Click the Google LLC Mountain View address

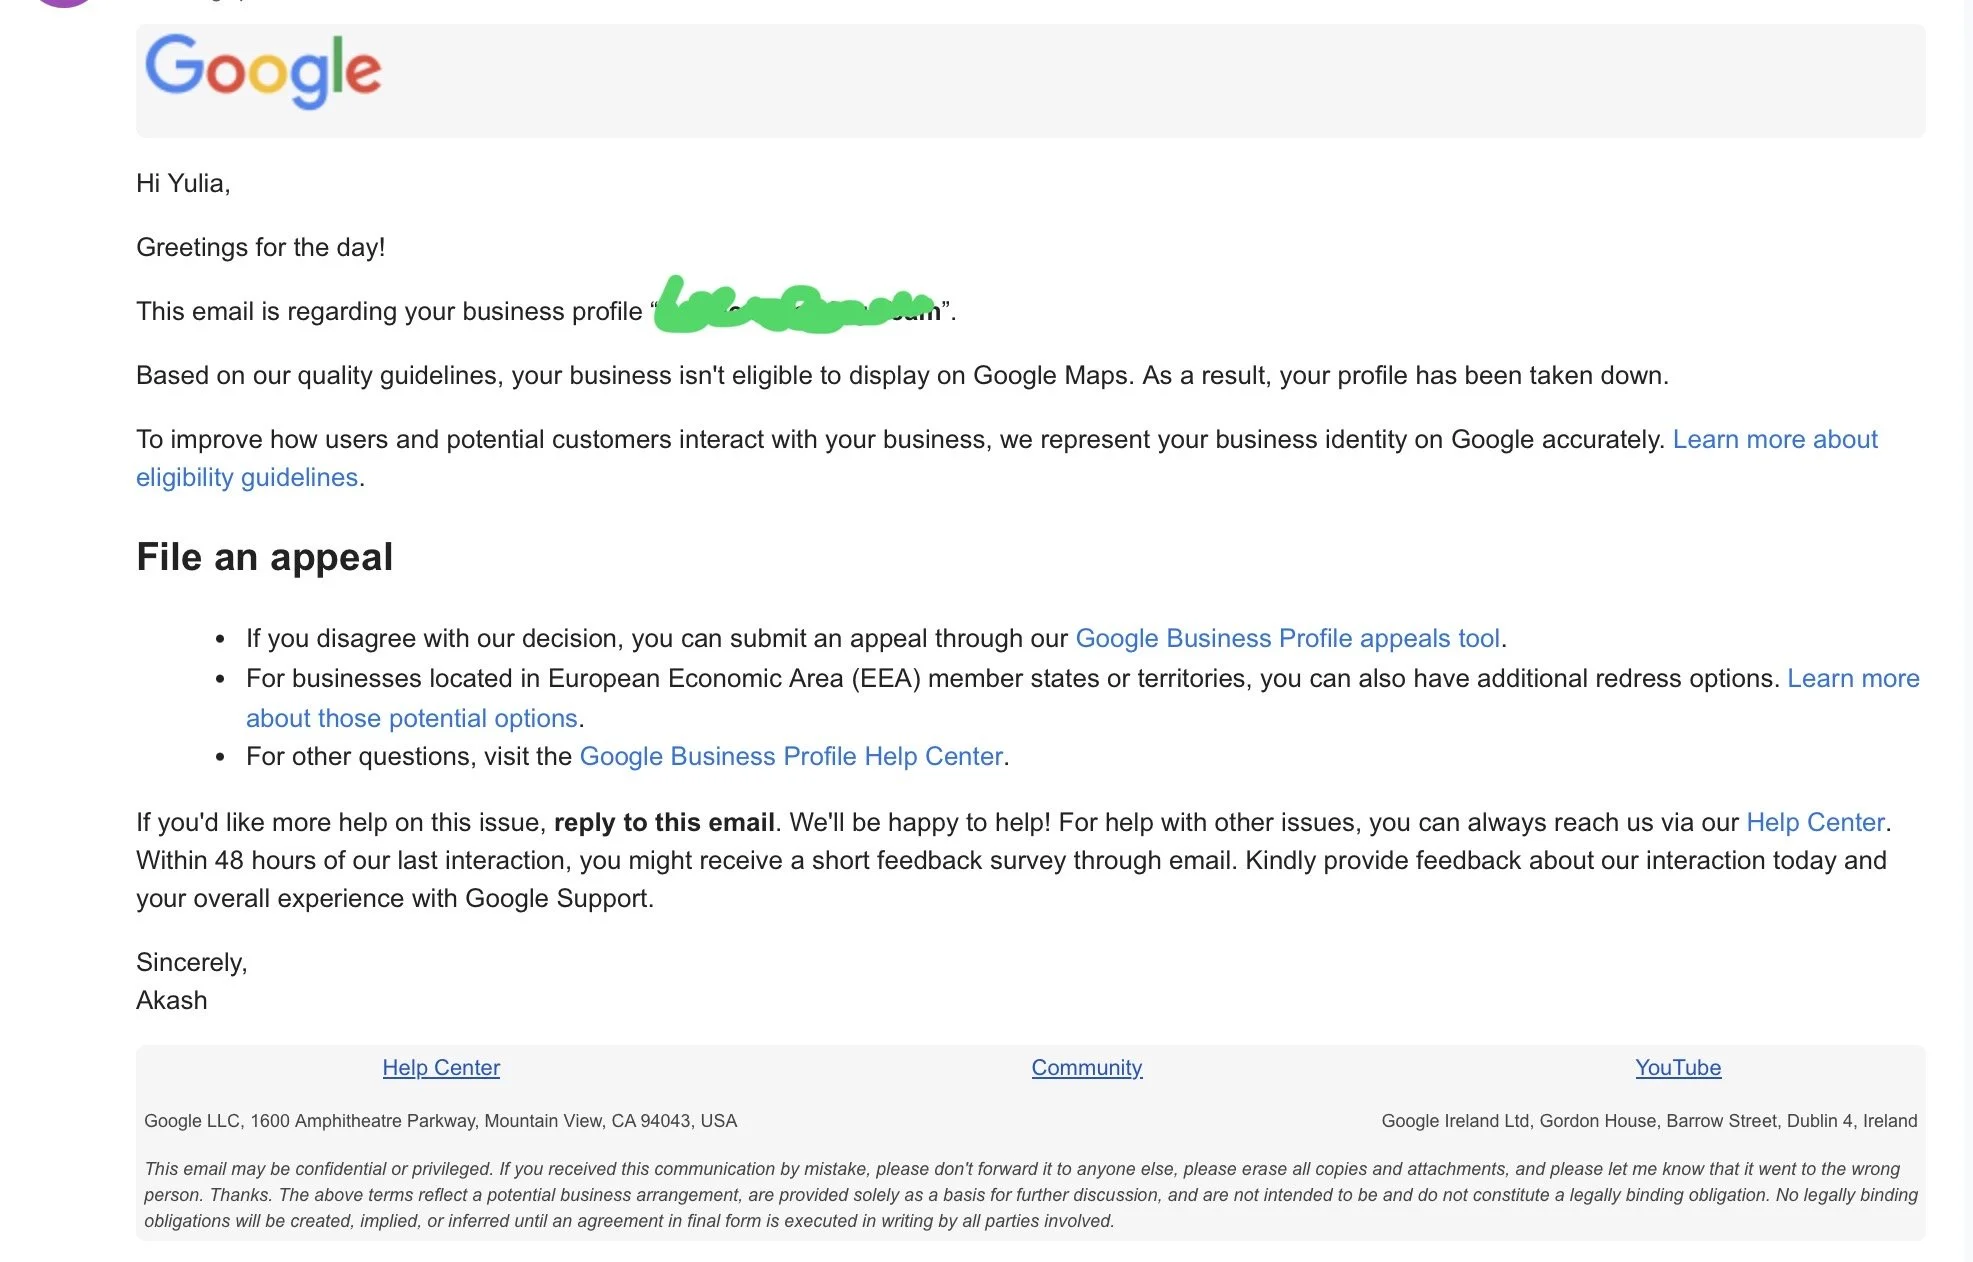pyautogui.click(x=440, y=1121)
